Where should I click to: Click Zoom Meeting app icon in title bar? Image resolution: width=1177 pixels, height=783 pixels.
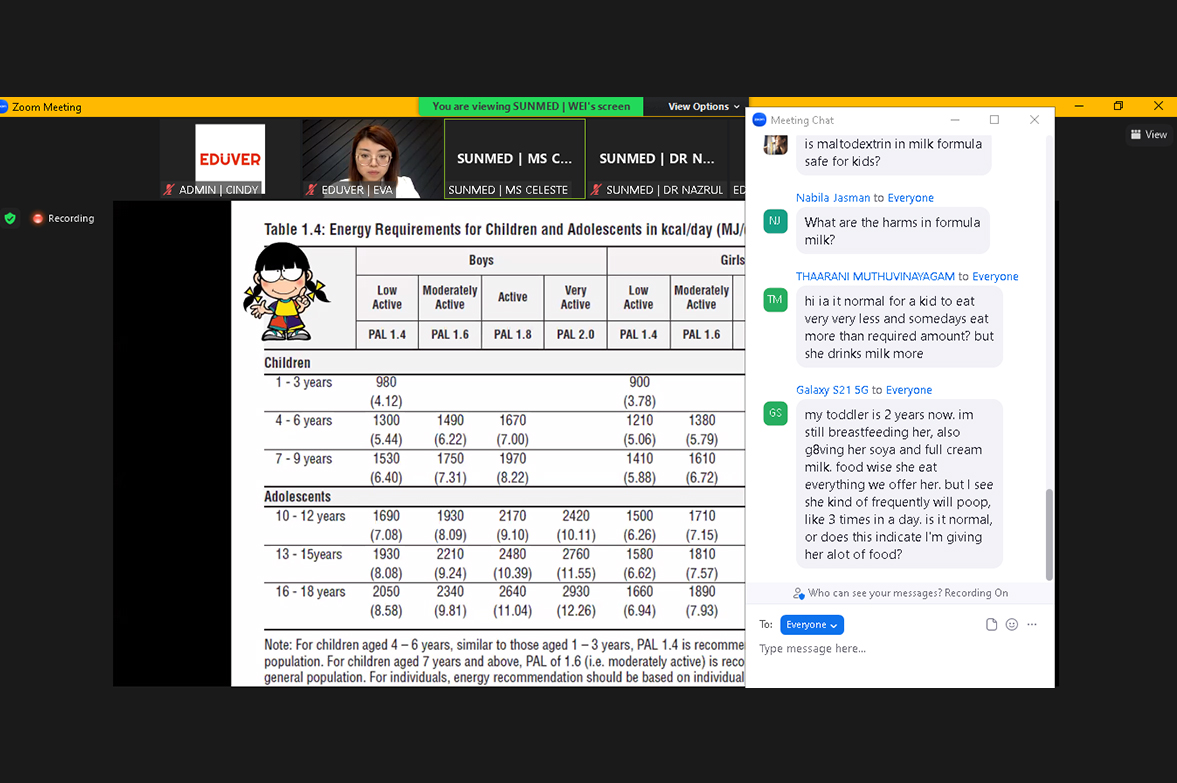tap(4, 107)
